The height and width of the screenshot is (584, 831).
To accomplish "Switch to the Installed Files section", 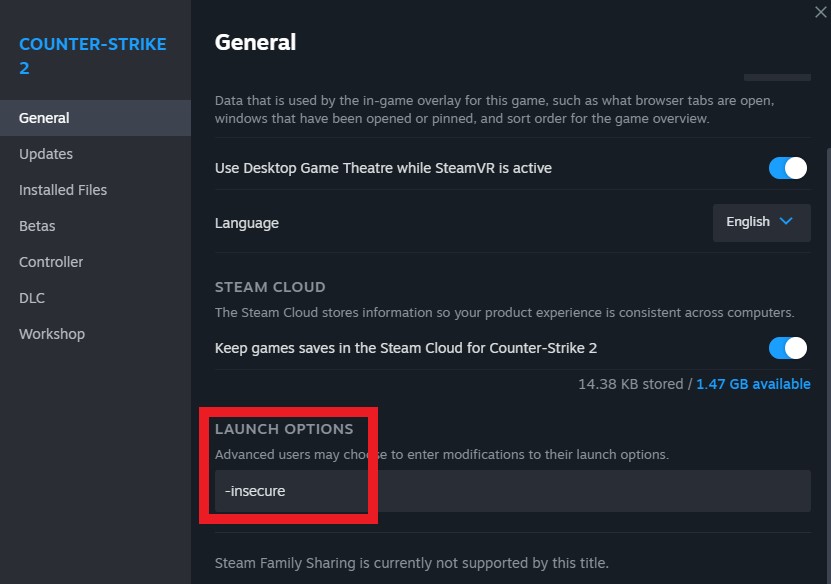I will pos(63,190).
